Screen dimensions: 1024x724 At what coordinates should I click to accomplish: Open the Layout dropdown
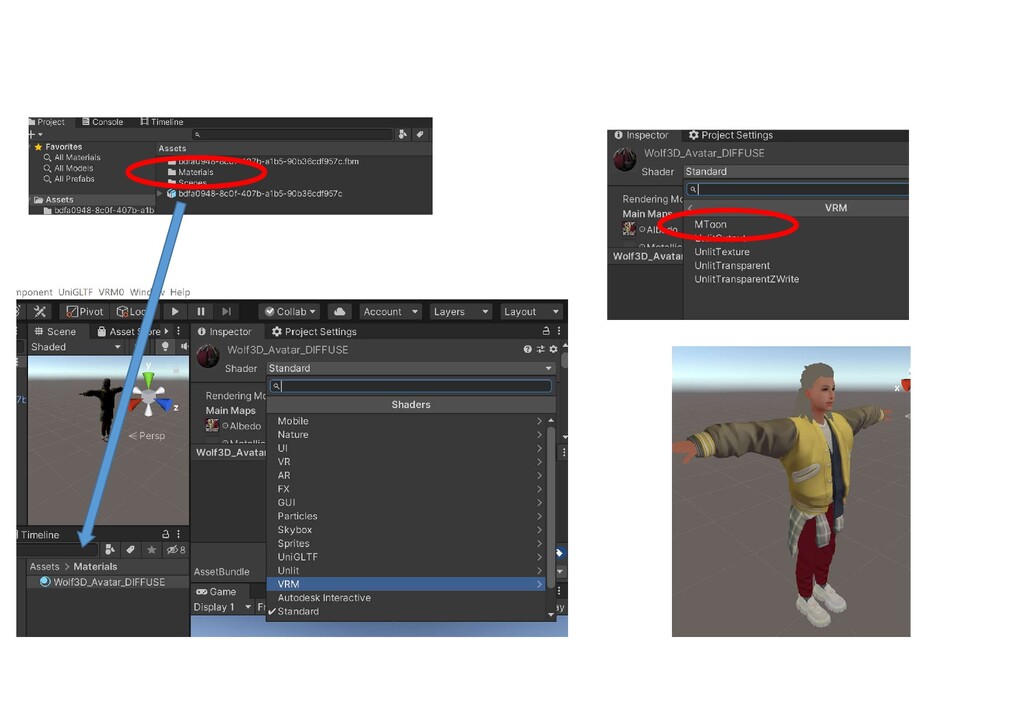pyautogui.click(x=531, y=311)
